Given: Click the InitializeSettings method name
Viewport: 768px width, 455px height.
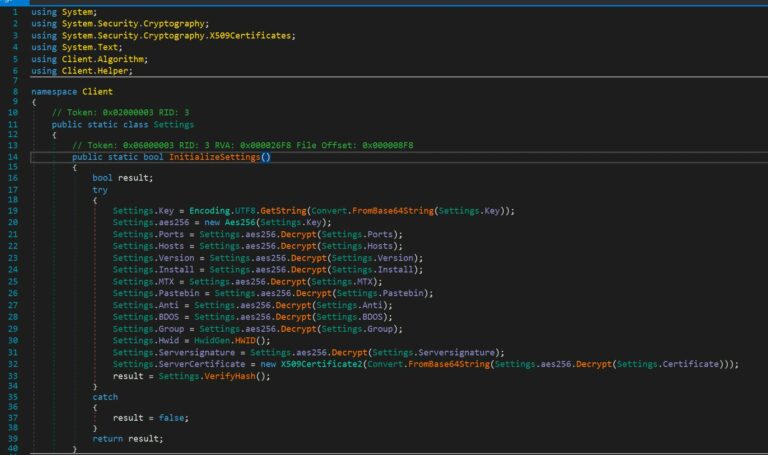Looking at the screenshot, I should 215,157.
